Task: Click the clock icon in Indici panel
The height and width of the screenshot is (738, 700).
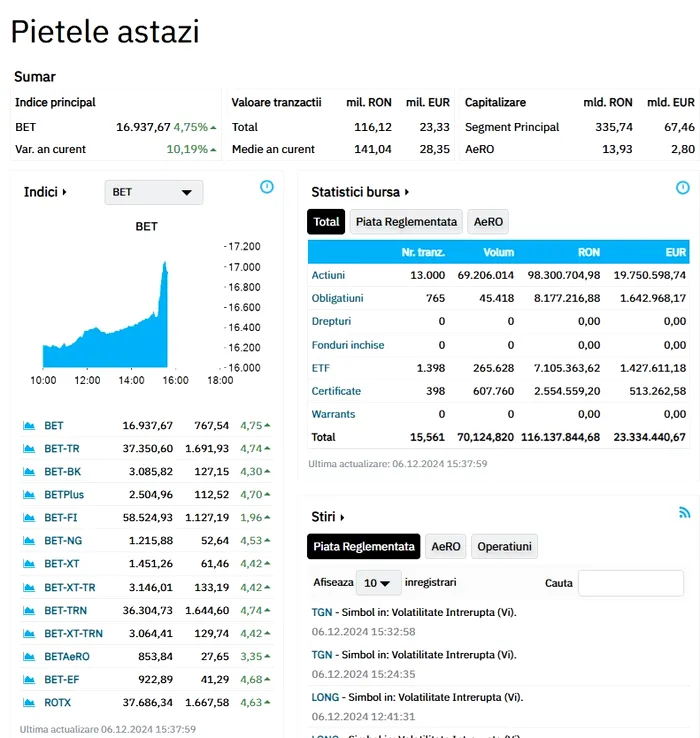Action: coord(267,187)
